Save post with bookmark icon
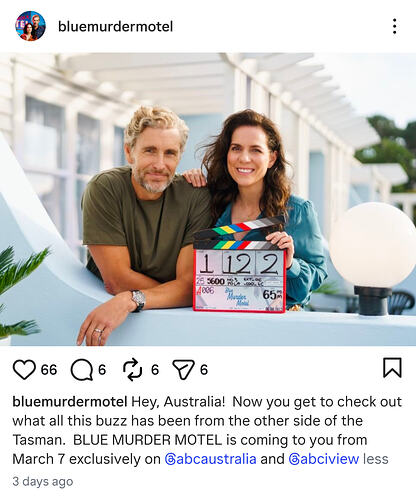The width and height of the screenshot is (416, 500). pos(392,368)
